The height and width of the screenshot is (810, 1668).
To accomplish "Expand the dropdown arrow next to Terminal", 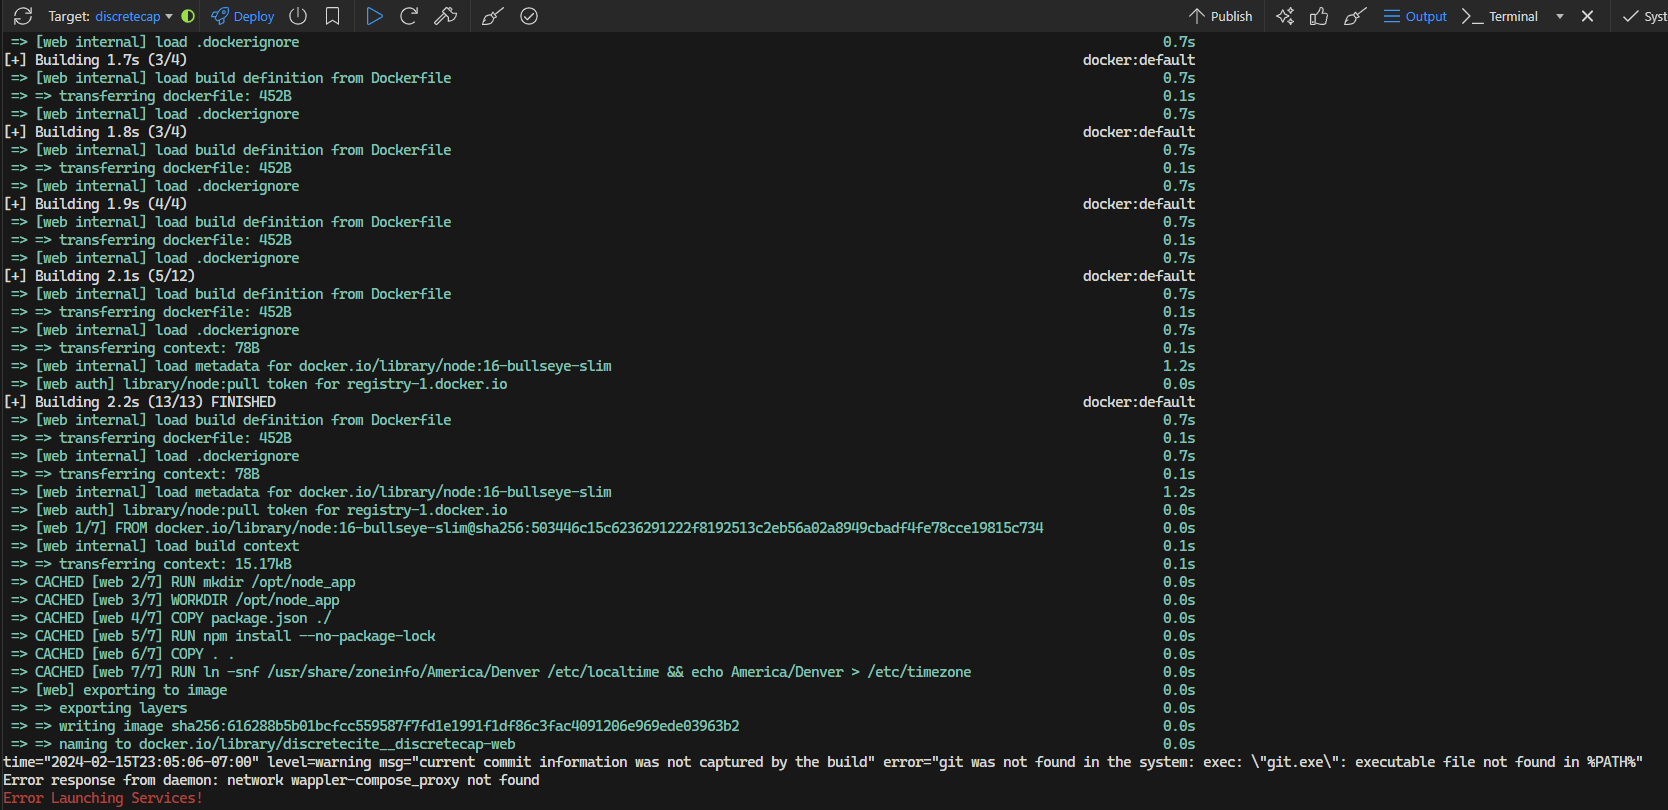I will (1560, 16).
